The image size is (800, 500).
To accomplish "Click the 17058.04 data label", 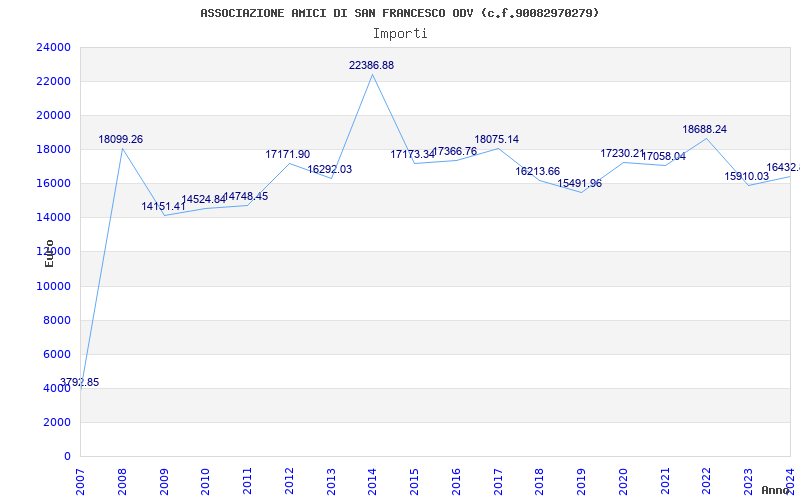I will (663, 157).
